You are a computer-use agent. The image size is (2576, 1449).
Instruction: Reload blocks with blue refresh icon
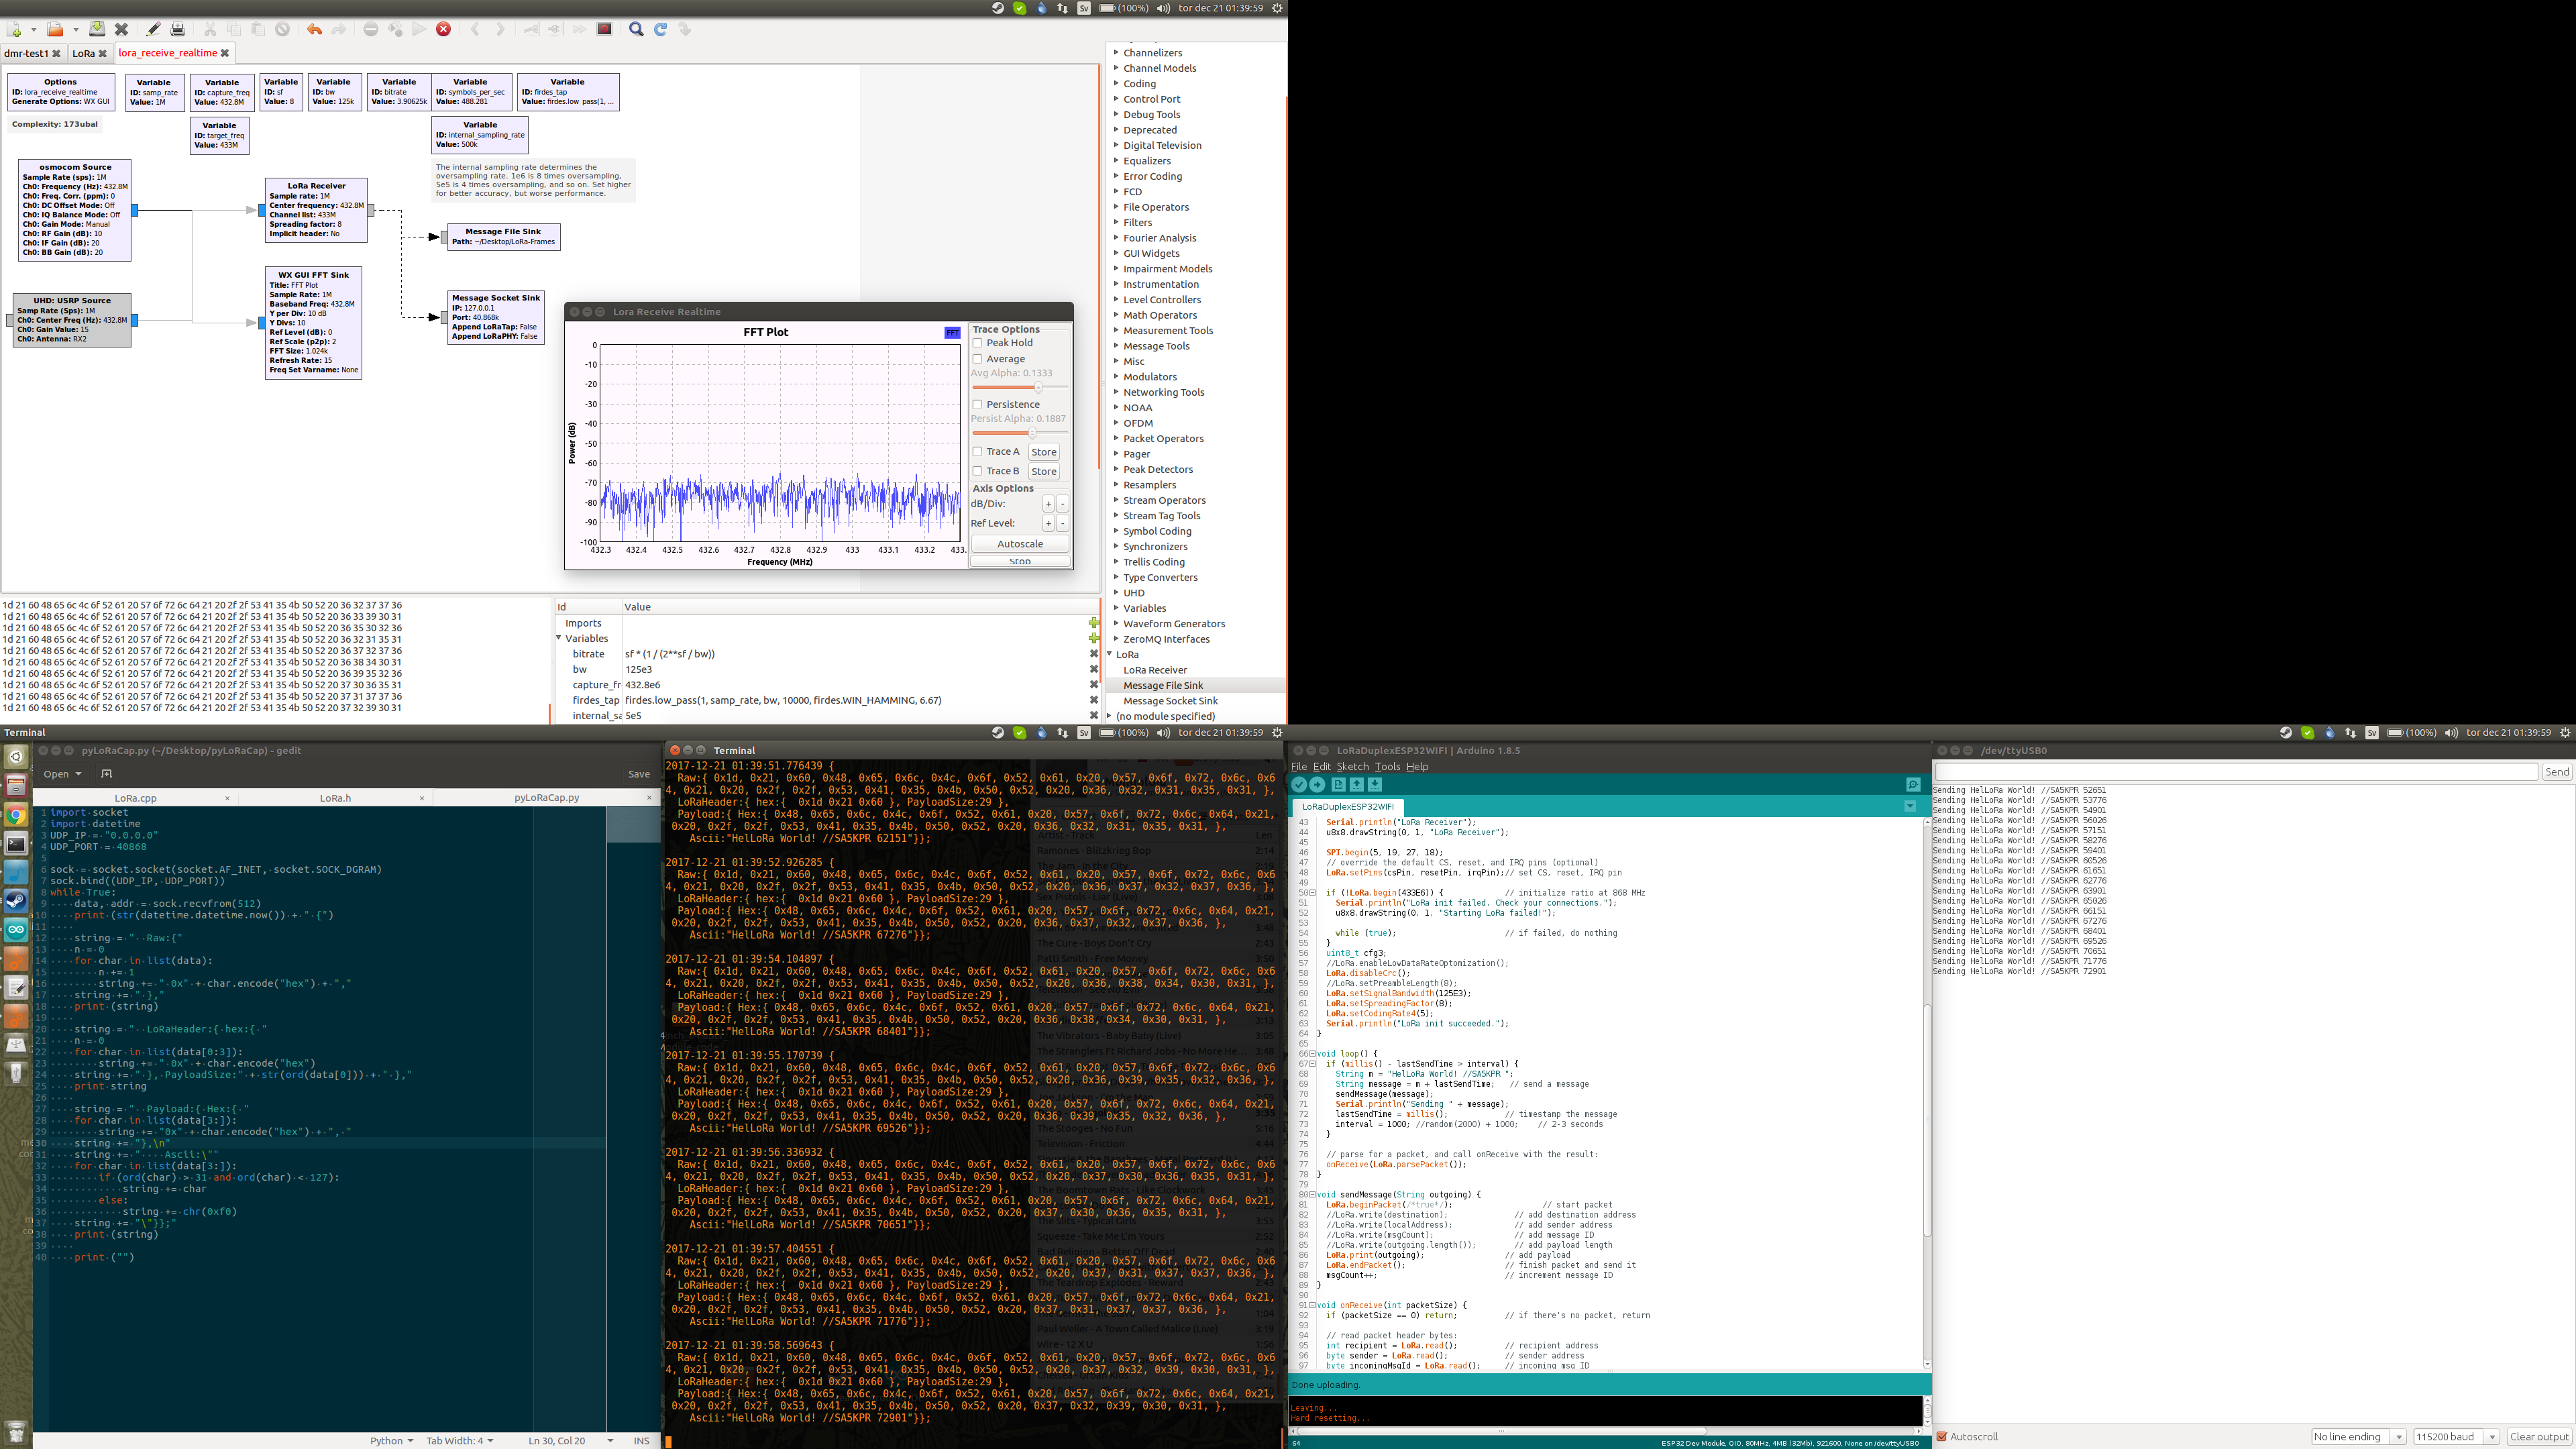pyautogui.click(x=661, y=29)
